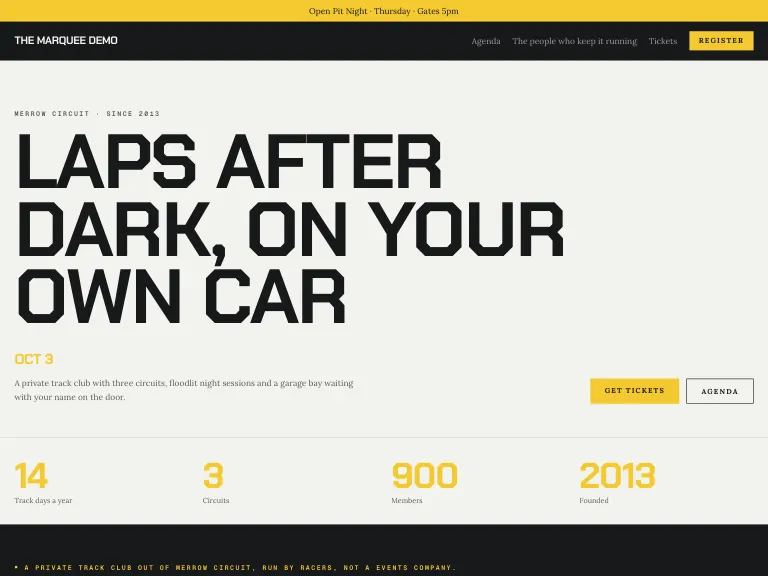The width and height of the screenshot is (768, 576).
Task: Click the 'Circuits' stat label
Action: (216, 500)
